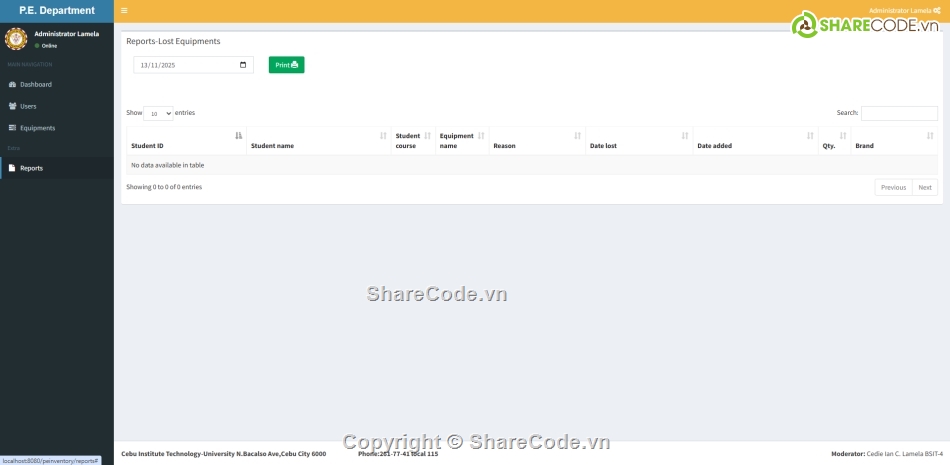Sort table by Date added column
Viewport: 950px width, 465px height.
(754, 145)
